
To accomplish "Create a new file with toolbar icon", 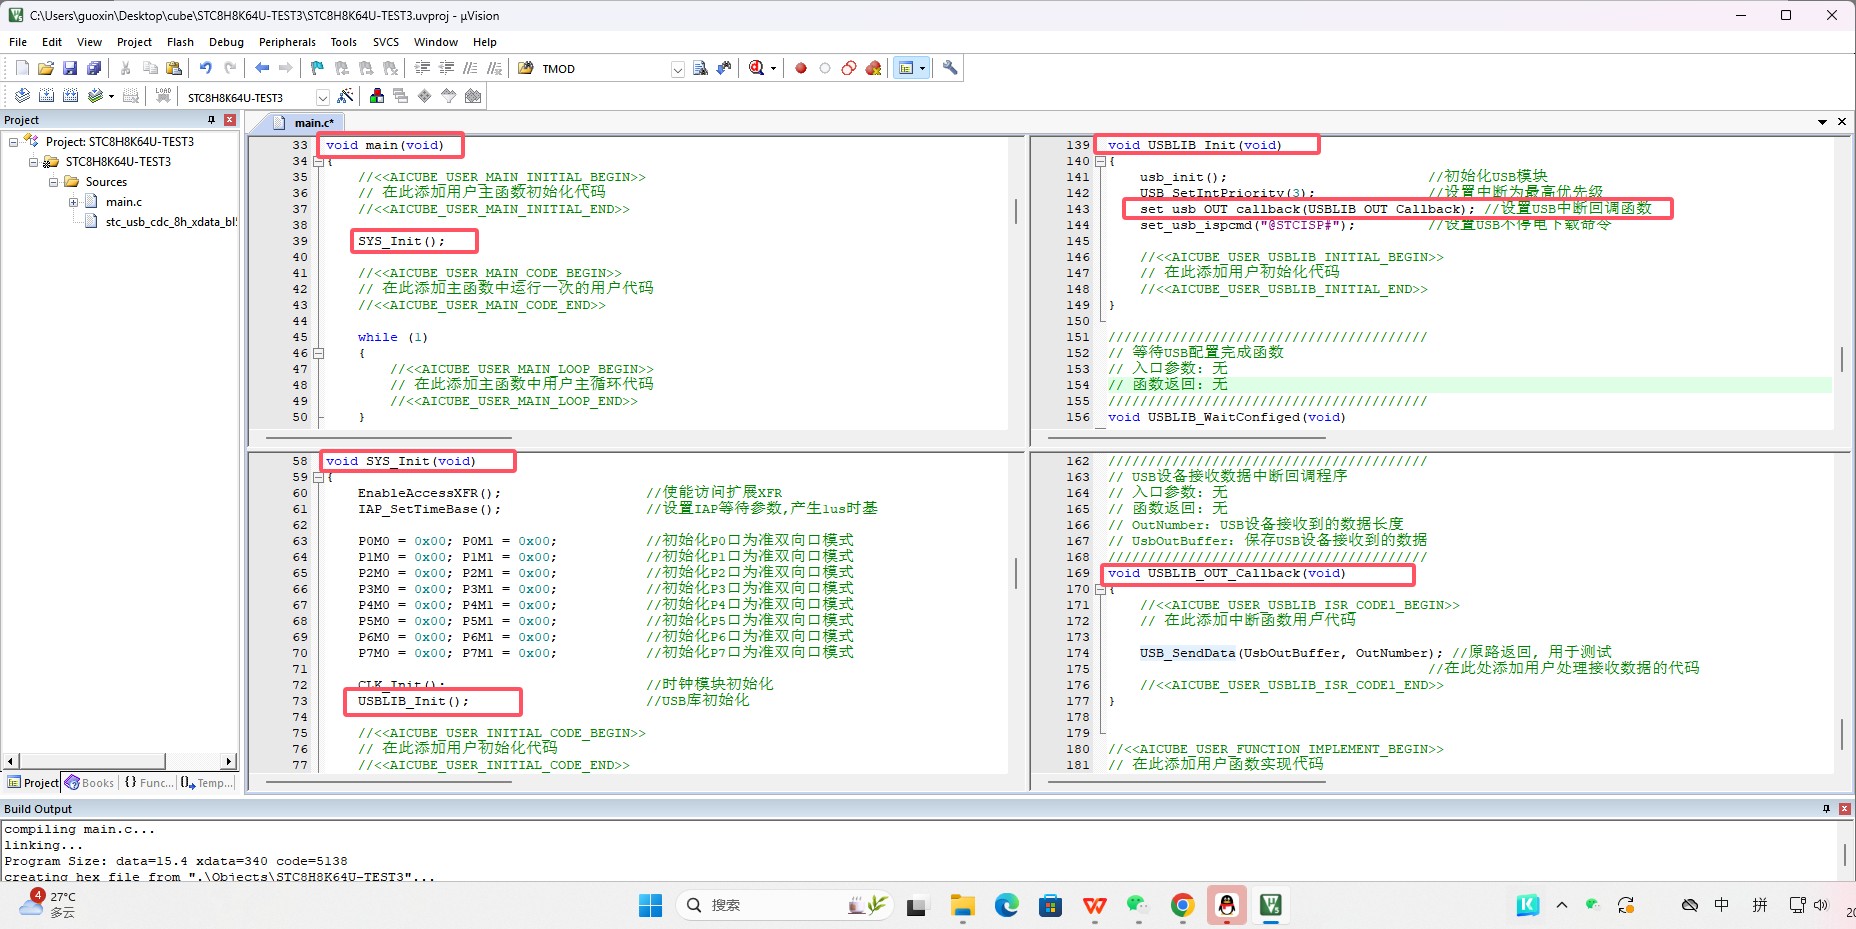I will pyautogui.click(x=22, y=68).
